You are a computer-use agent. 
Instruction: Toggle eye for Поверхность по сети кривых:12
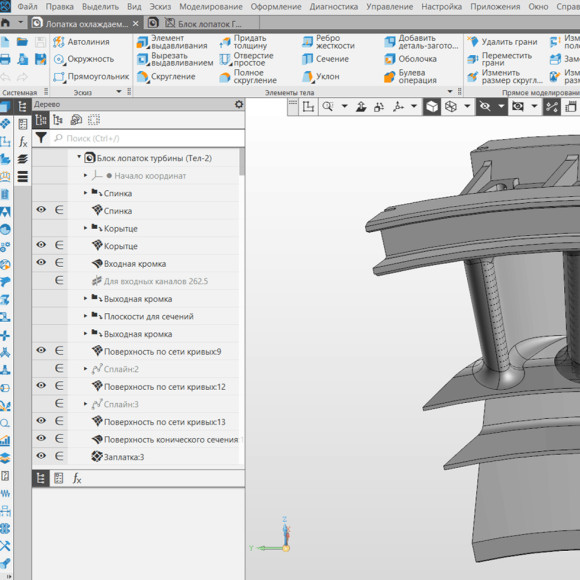(41, 386)
